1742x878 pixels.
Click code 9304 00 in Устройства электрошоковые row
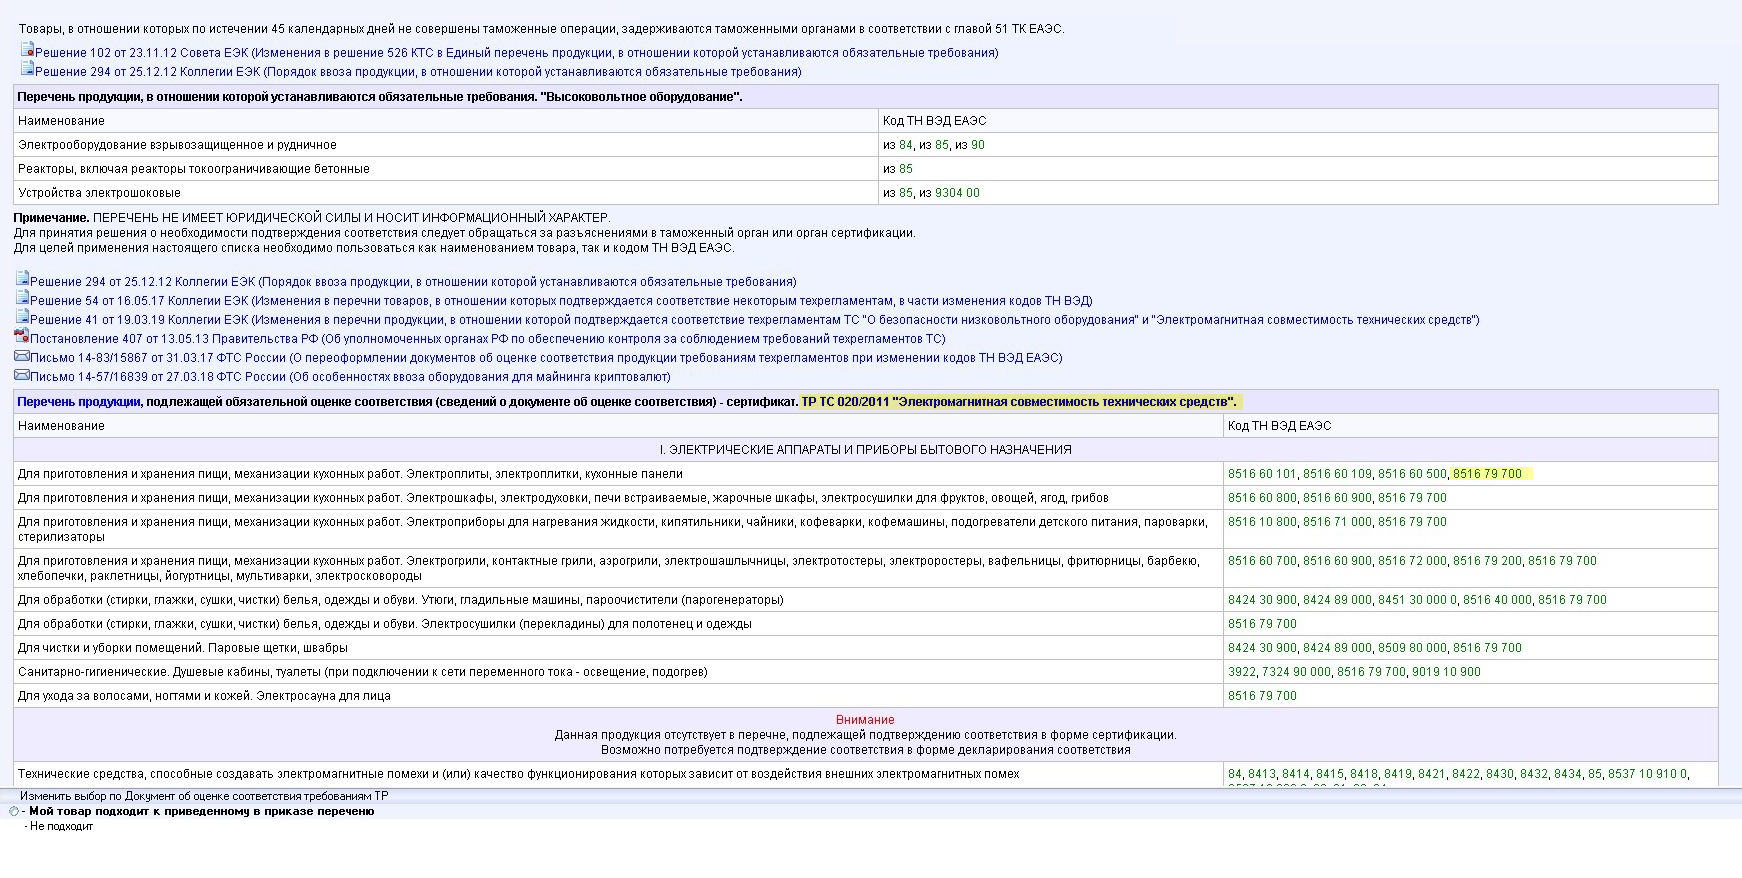pyautogui.click(x=957, y=193)
